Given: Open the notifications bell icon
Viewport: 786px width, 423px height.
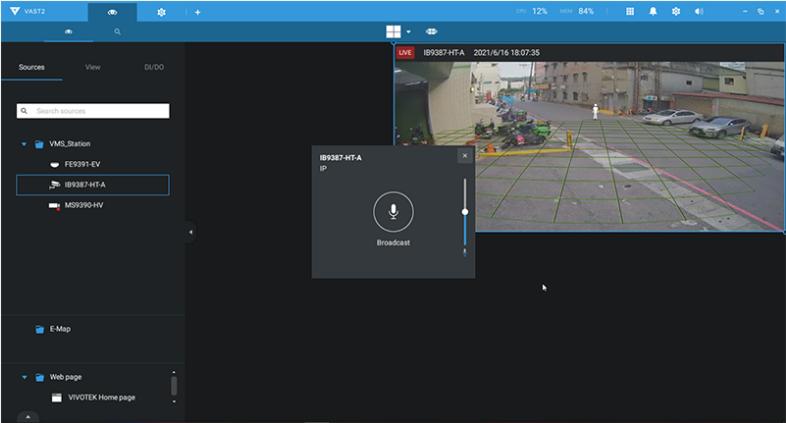Looking at the screenshot, I should click(x=653, y=12).
